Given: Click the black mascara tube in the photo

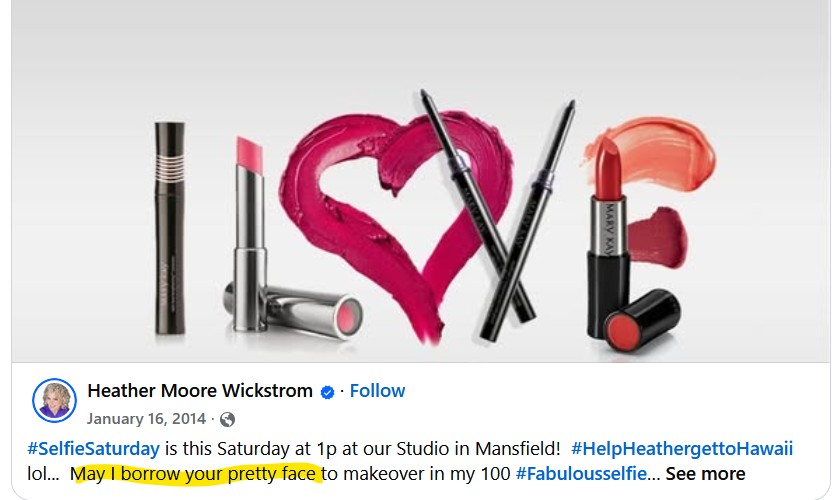Looking at the screenshot, I should tap(170, 228).
